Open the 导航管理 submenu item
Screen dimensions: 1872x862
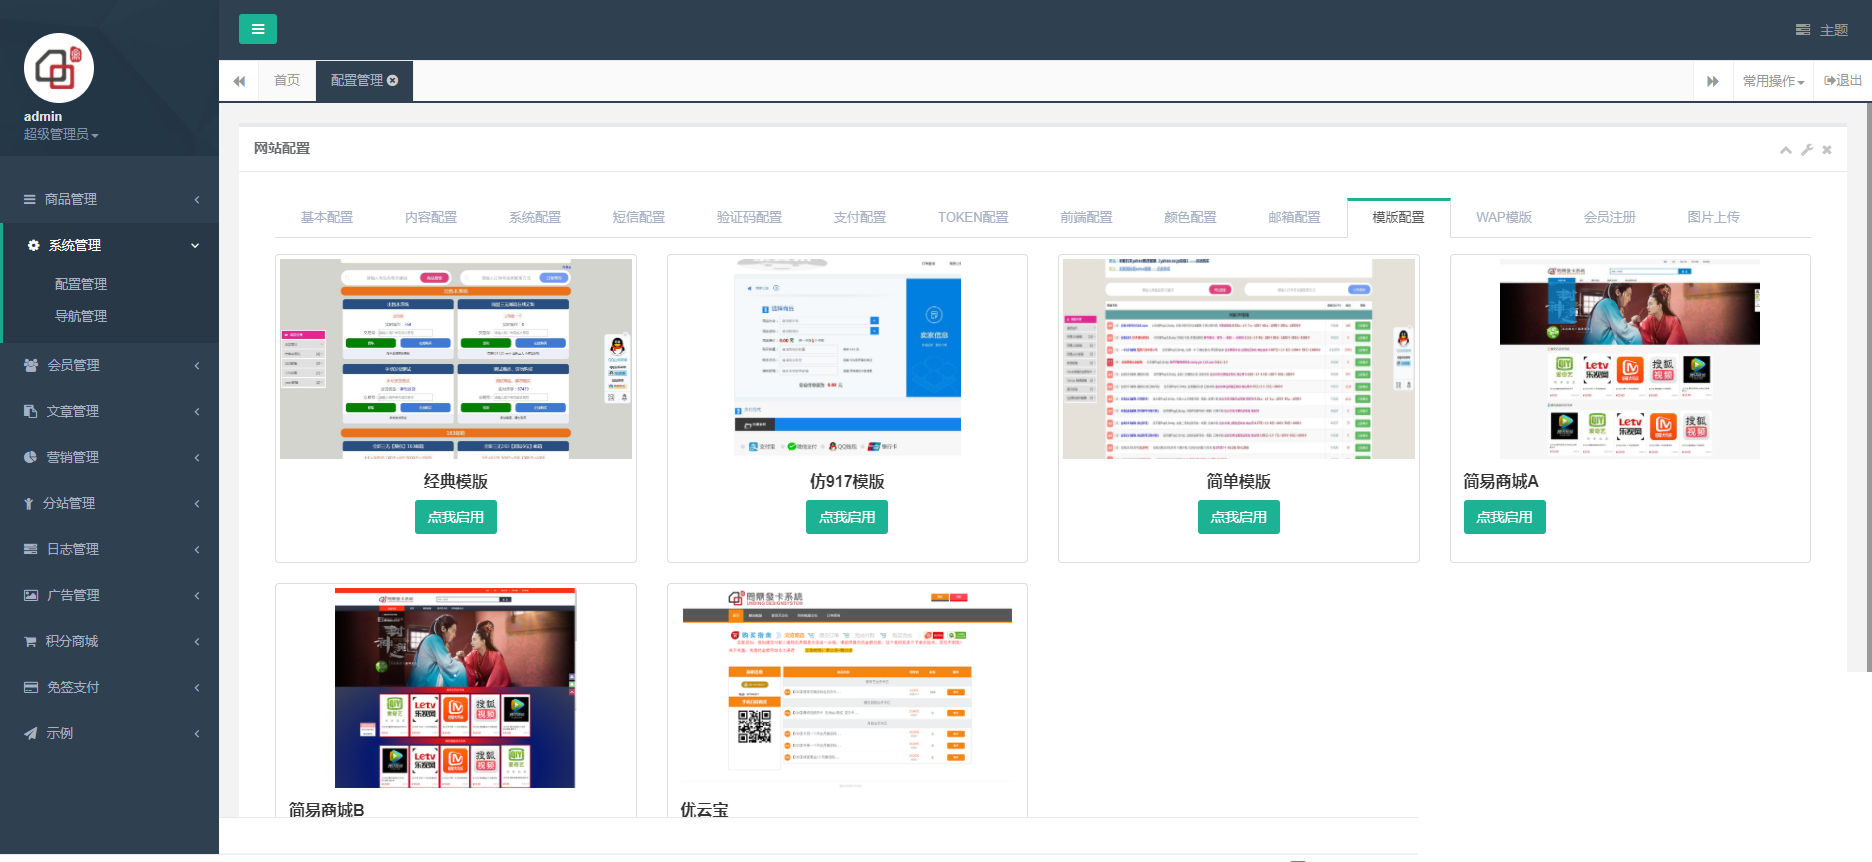81,316
